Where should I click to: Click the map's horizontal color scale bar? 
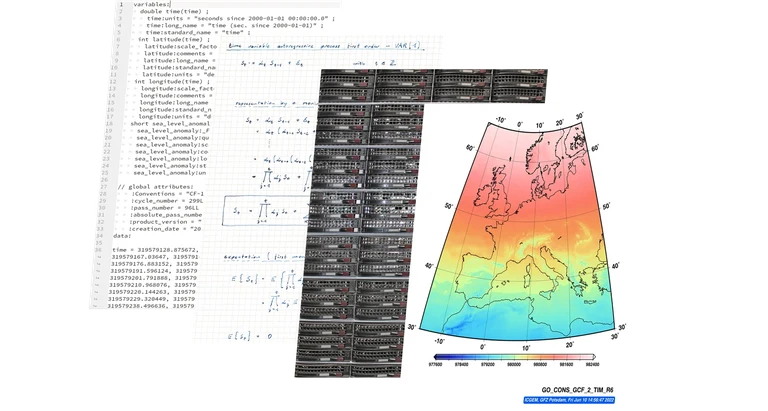tap(513, 355)
